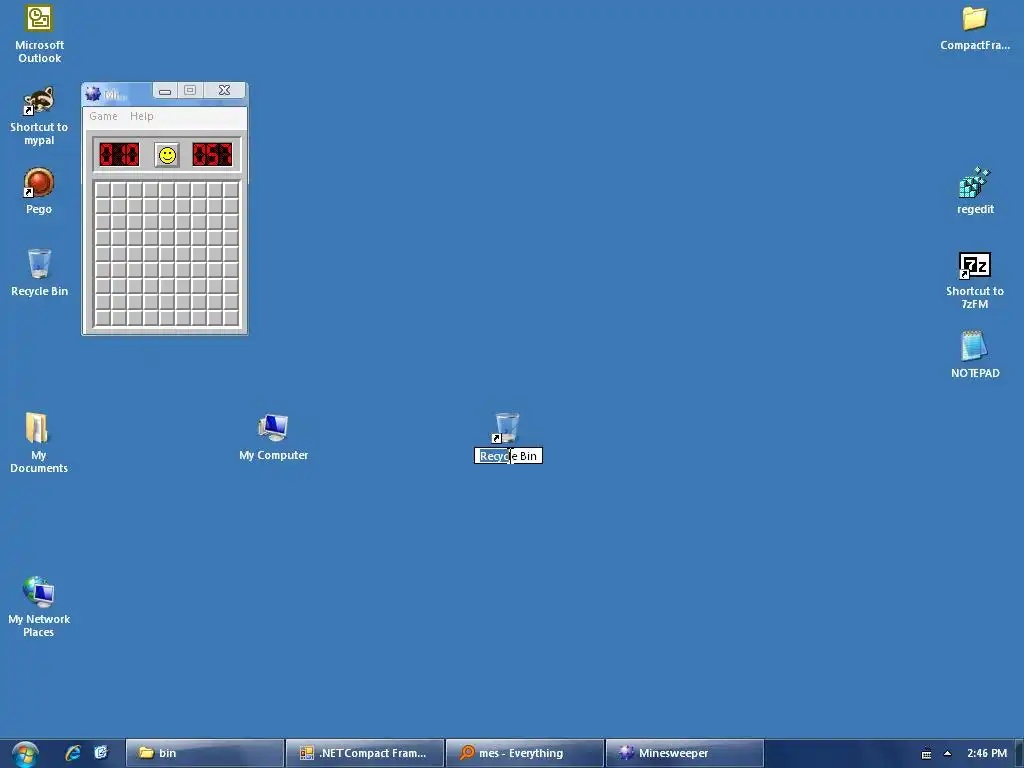The width and height of the screenshot is (1024, 768).
Task: Switch to .NET Compact Fram... taskbar button
Action: click(365, 753)
